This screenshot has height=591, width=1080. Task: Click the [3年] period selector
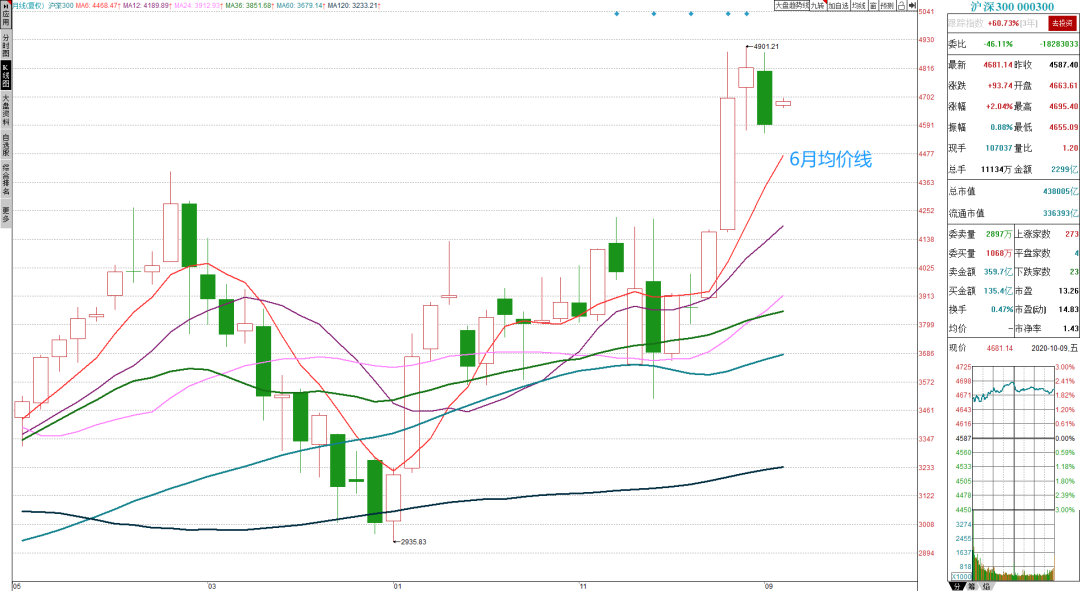pos(1029,23)
